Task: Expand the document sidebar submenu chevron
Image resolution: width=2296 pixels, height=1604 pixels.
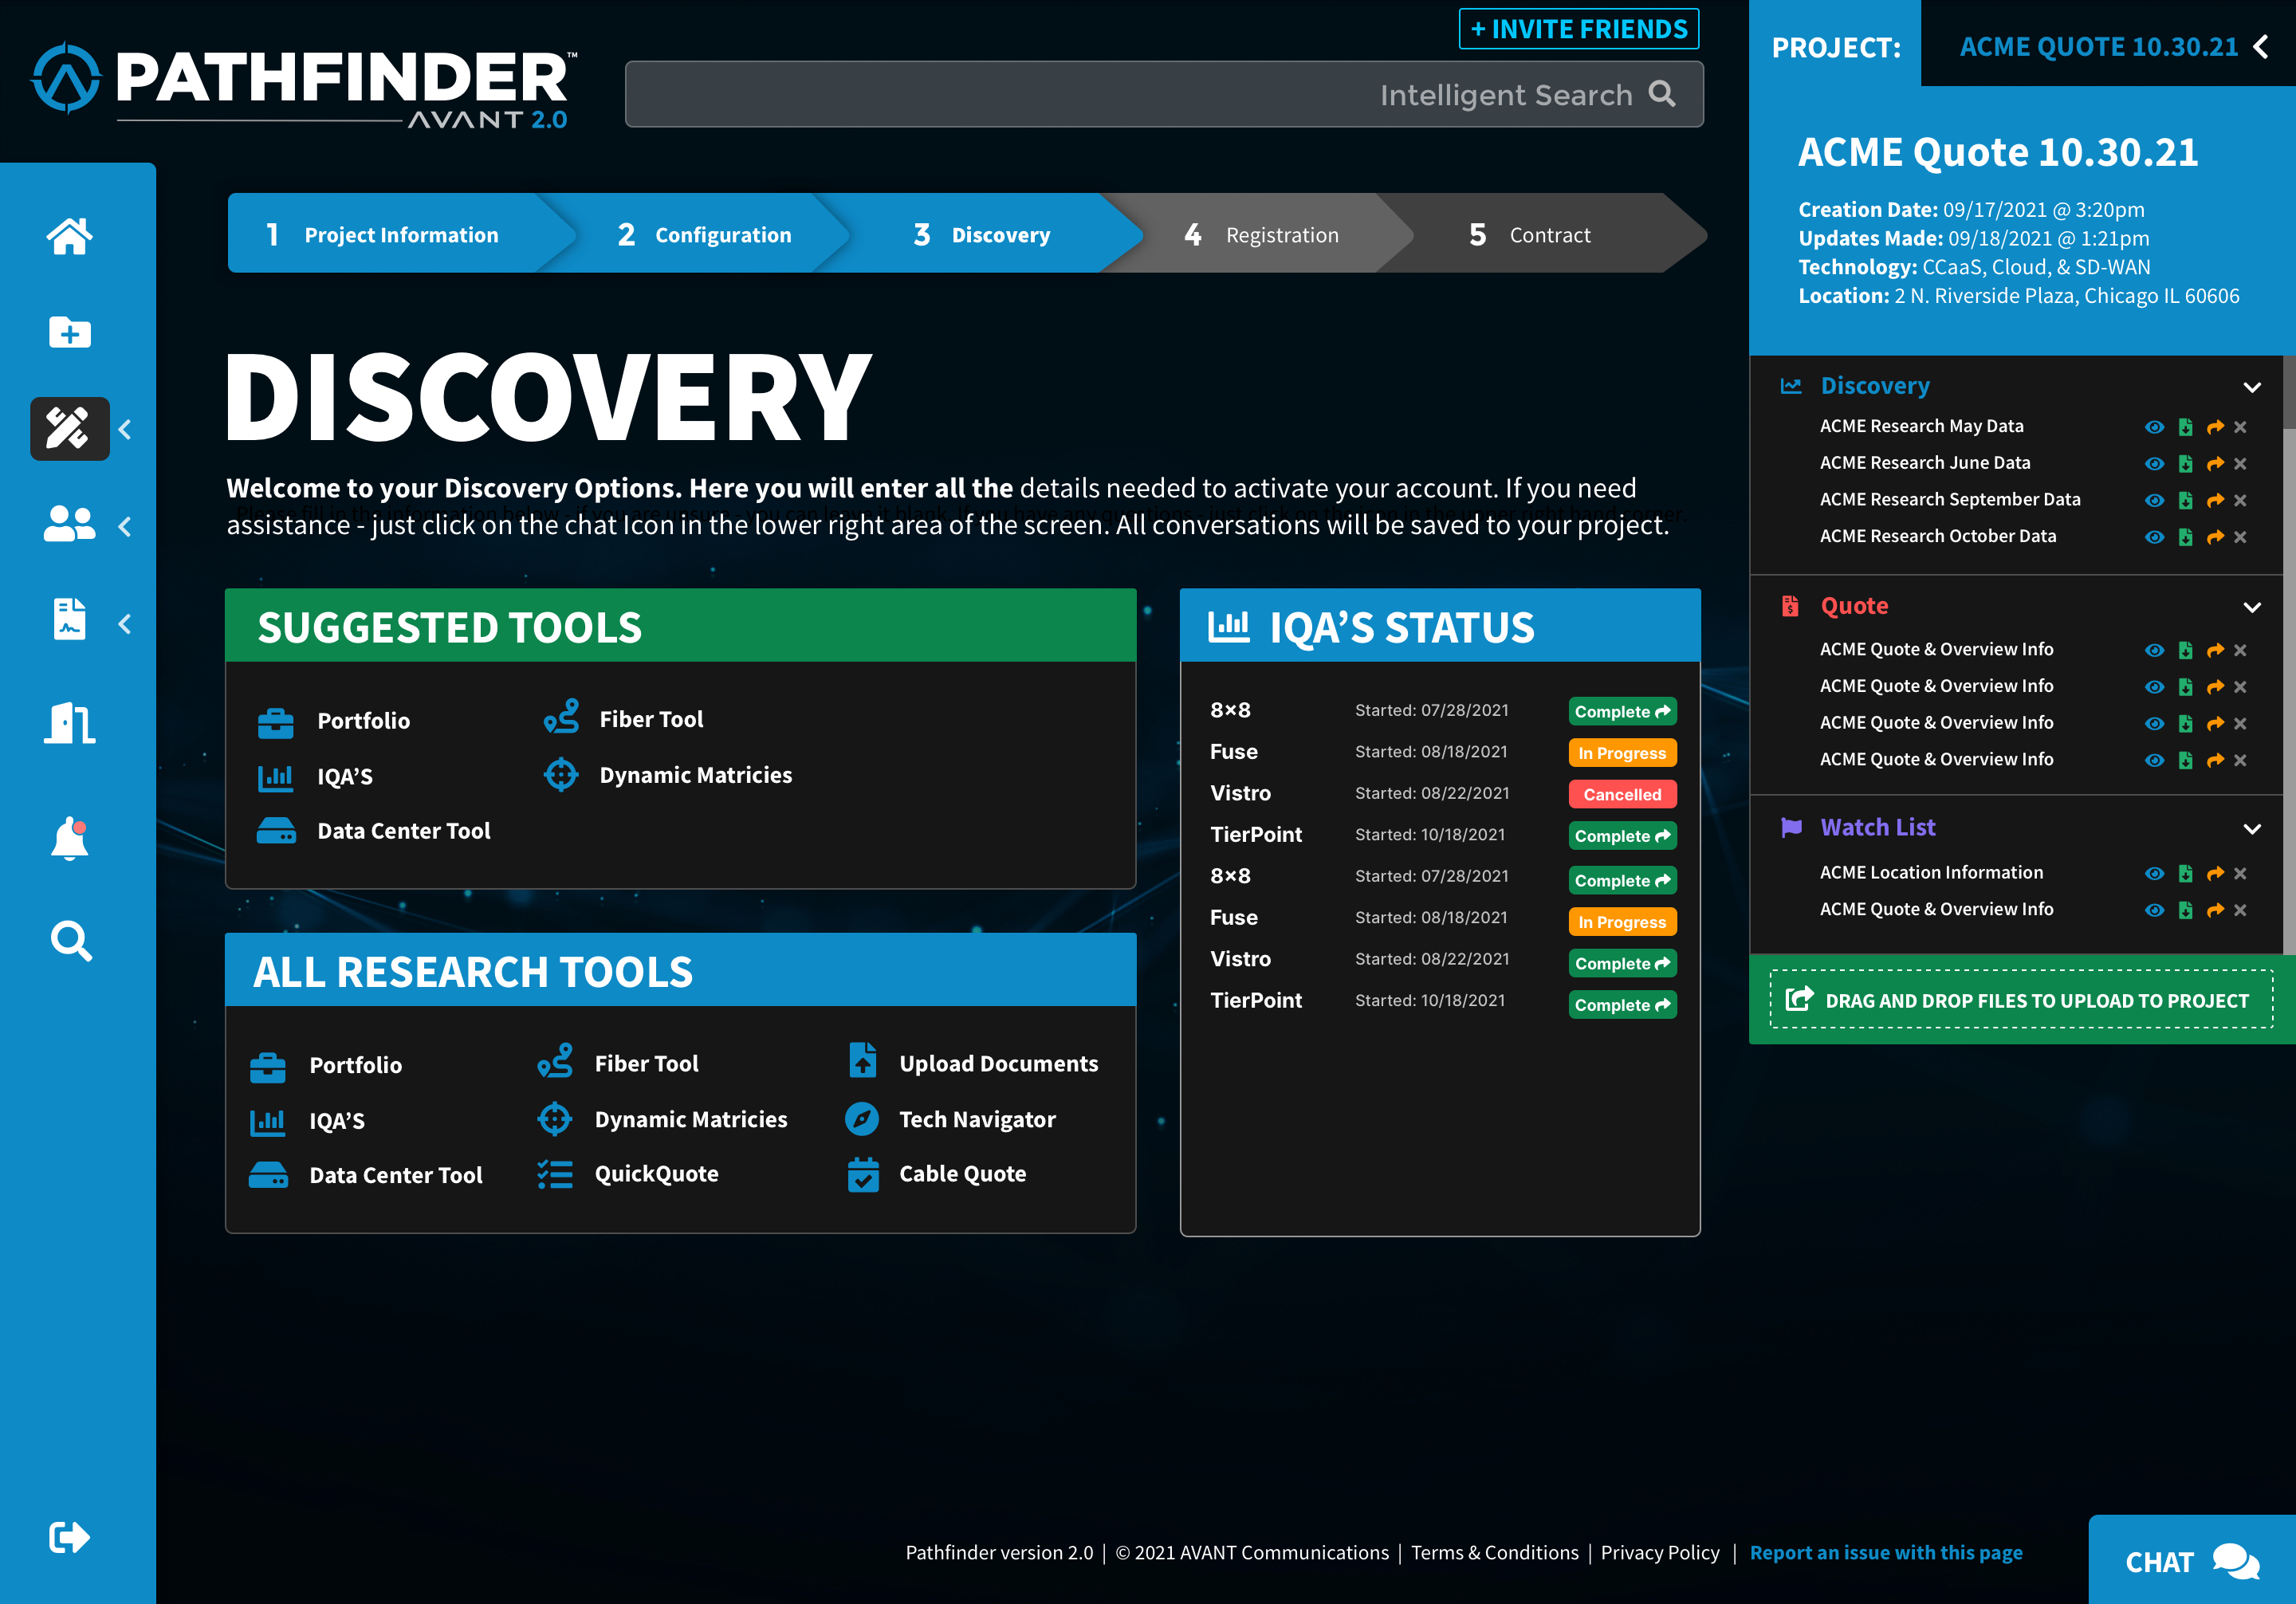Action: tap(125, 624)
